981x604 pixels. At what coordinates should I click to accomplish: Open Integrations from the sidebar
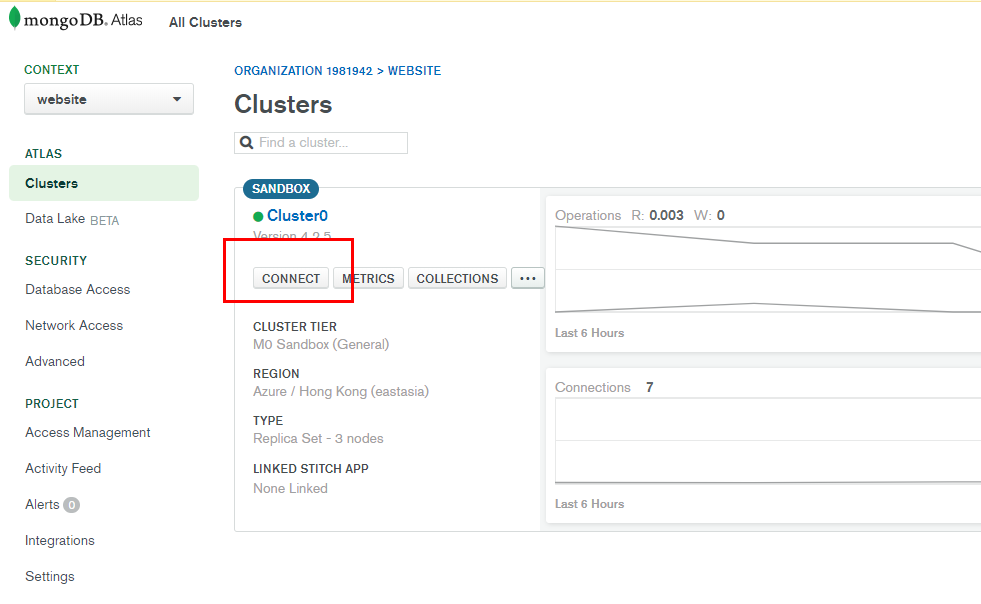59,540
